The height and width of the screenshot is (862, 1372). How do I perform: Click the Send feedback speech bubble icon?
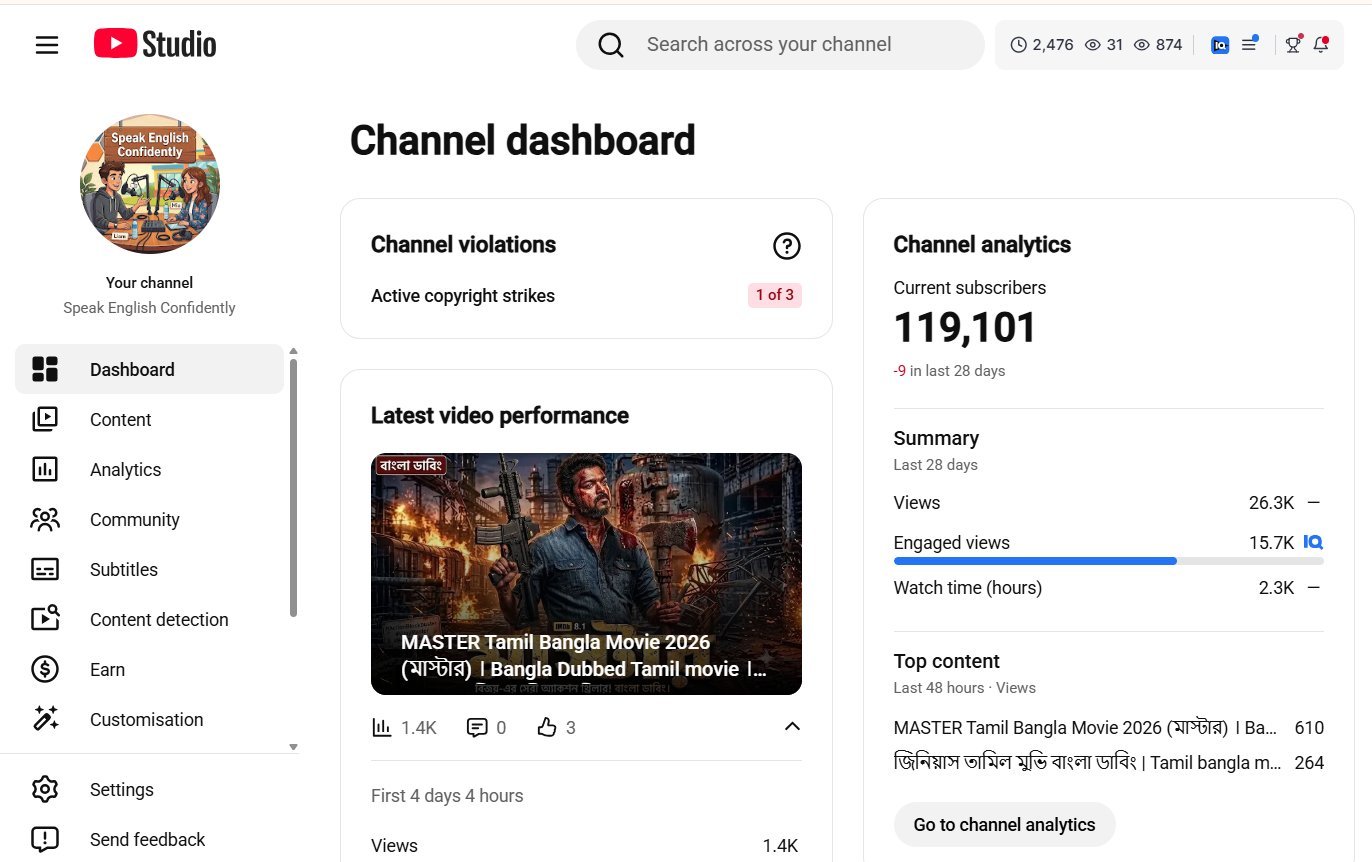click(45, 839)
